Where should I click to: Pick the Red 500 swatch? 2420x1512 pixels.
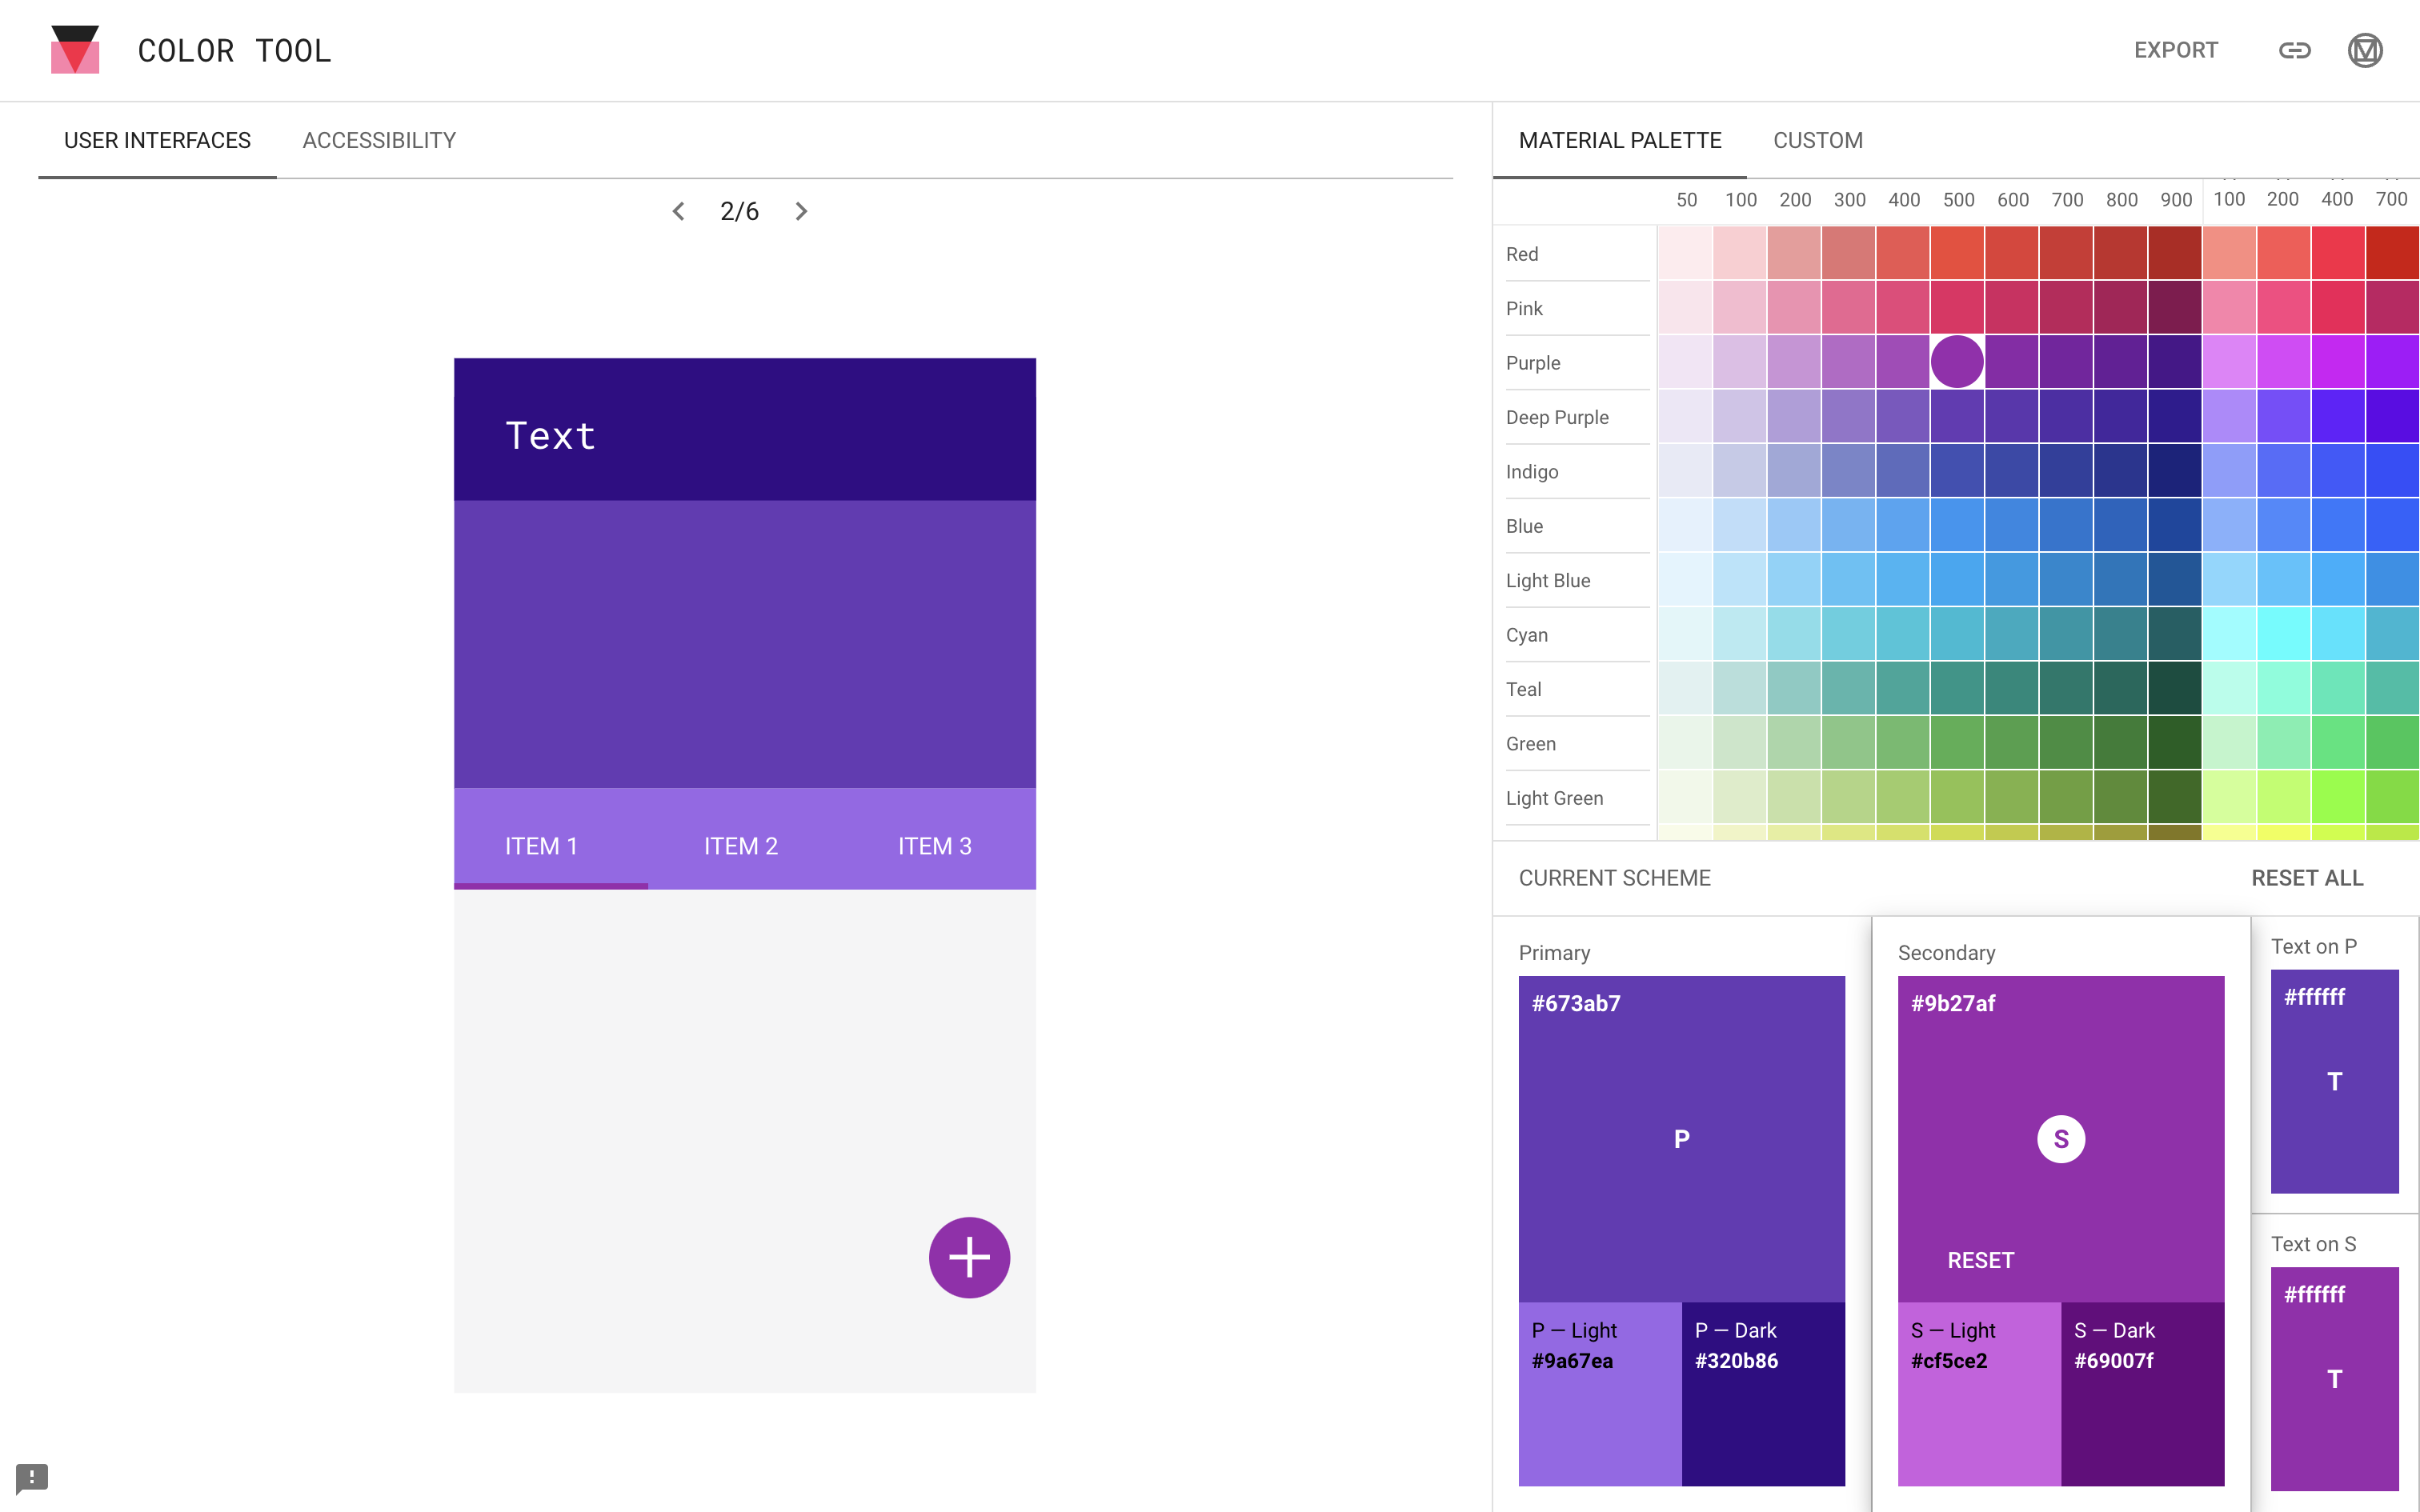pyautogui.click(x=1957, y=253)
